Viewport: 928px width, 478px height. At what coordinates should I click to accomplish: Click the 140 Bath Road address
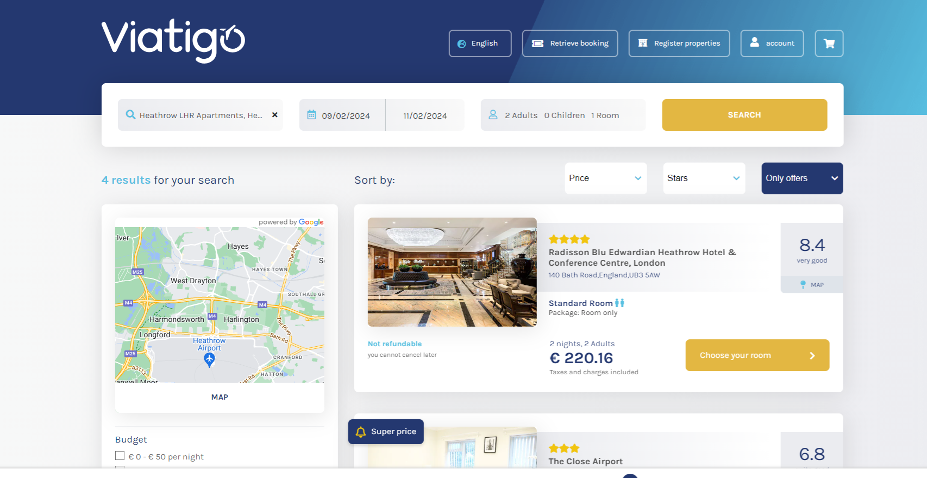tap(604, 275)
